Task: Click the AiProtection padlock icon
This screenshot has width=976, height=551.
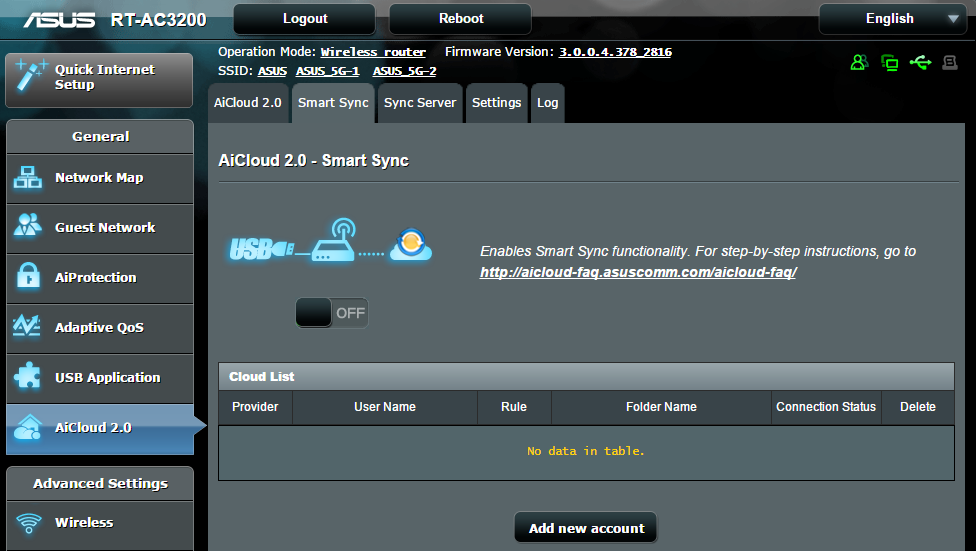Action: click(28, 276)
